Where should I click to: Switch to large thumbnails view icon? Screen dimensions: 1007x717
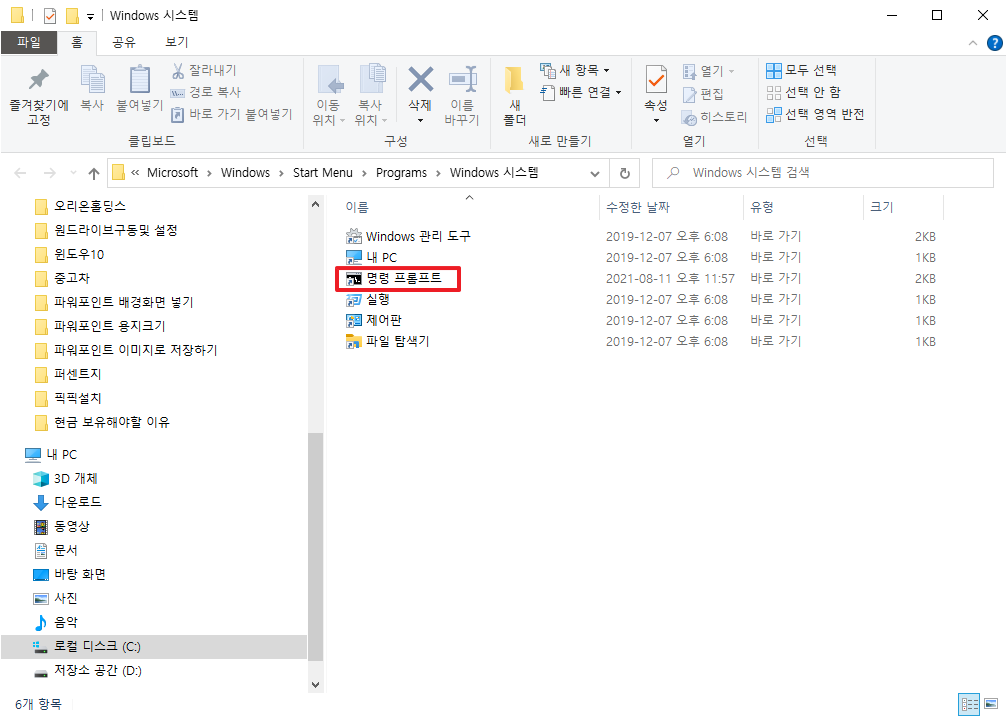click(992, 704)
